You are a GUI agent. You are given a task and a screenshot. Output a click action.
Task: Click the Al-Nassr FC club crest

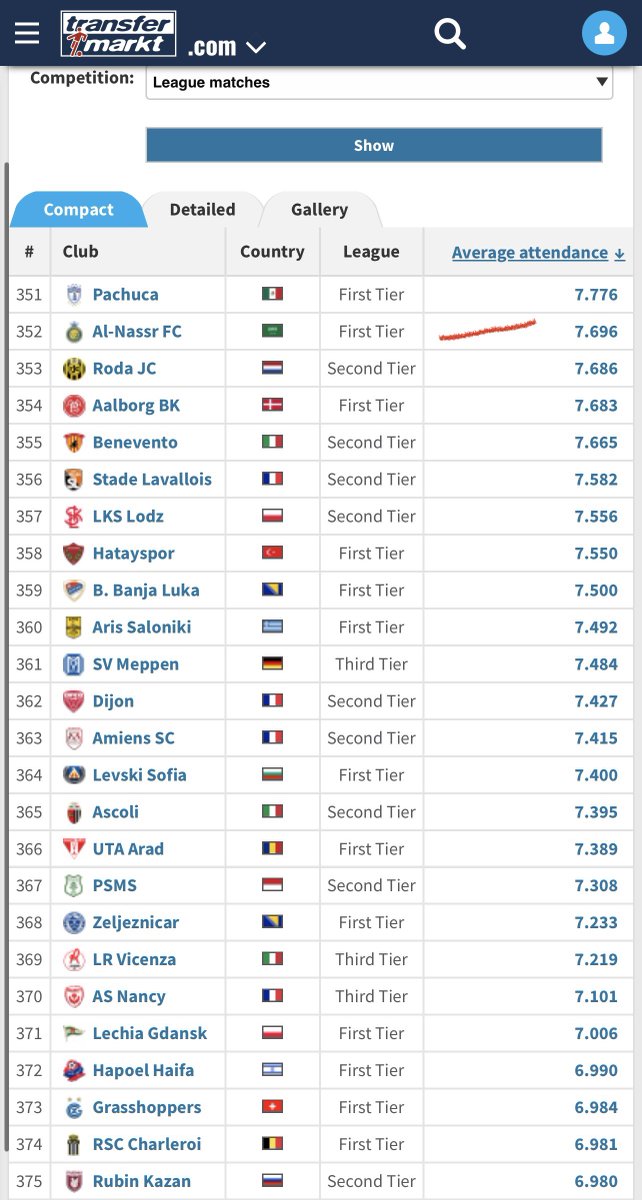tap(74, 332)
